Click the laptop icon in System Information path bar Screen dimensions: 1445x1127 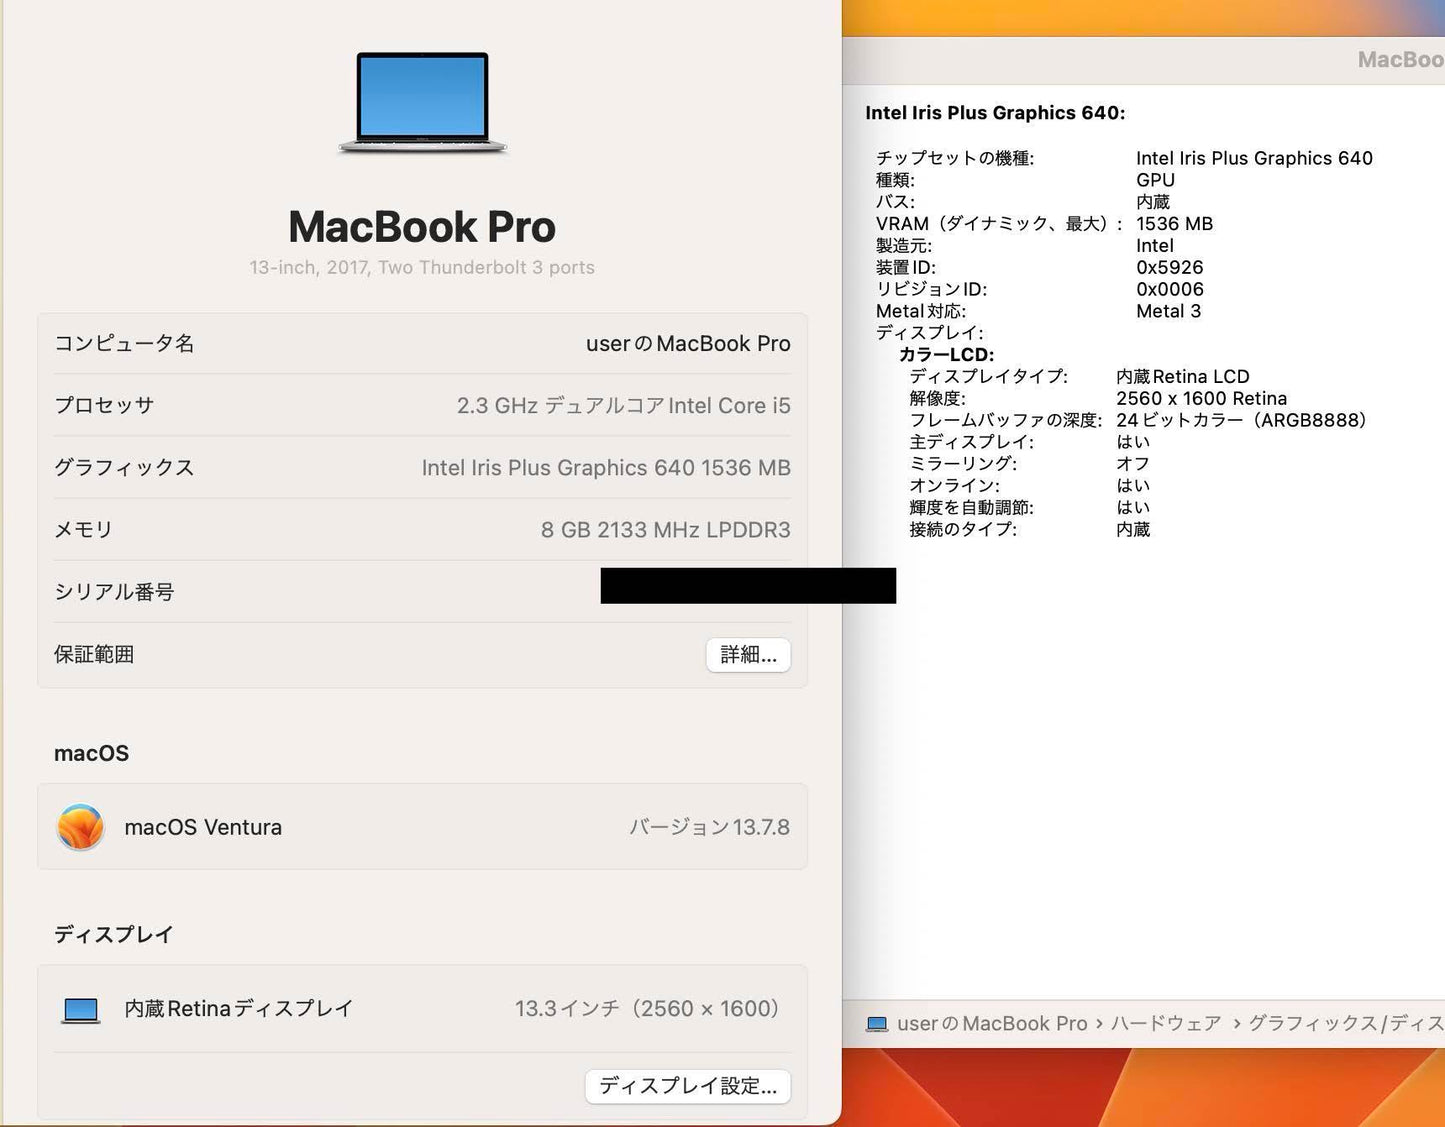(x=877, y=1024)
